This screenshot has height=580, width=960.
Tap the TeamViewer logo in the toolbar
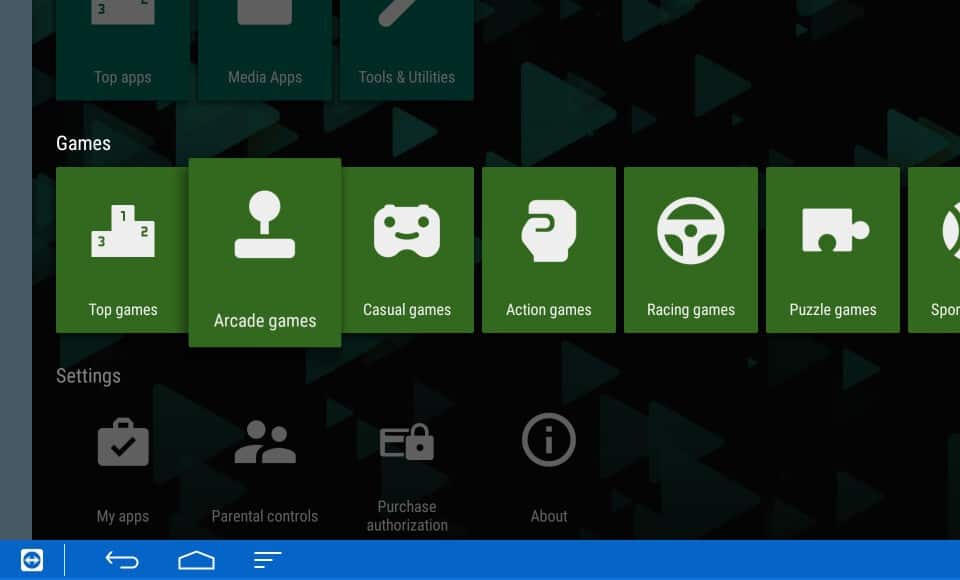(31, 559)
